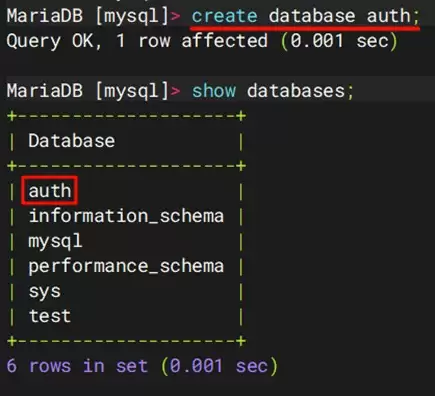Select the 'performance_schema' row
435x396 pixels.
(x=126, y=266)
